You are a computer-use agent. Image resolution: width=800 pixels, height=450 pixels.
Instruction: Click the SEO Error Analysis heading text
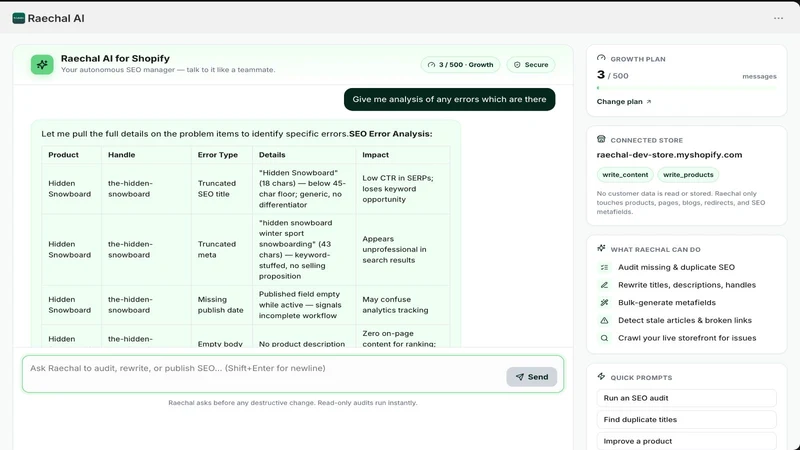(x=390, y=134)
